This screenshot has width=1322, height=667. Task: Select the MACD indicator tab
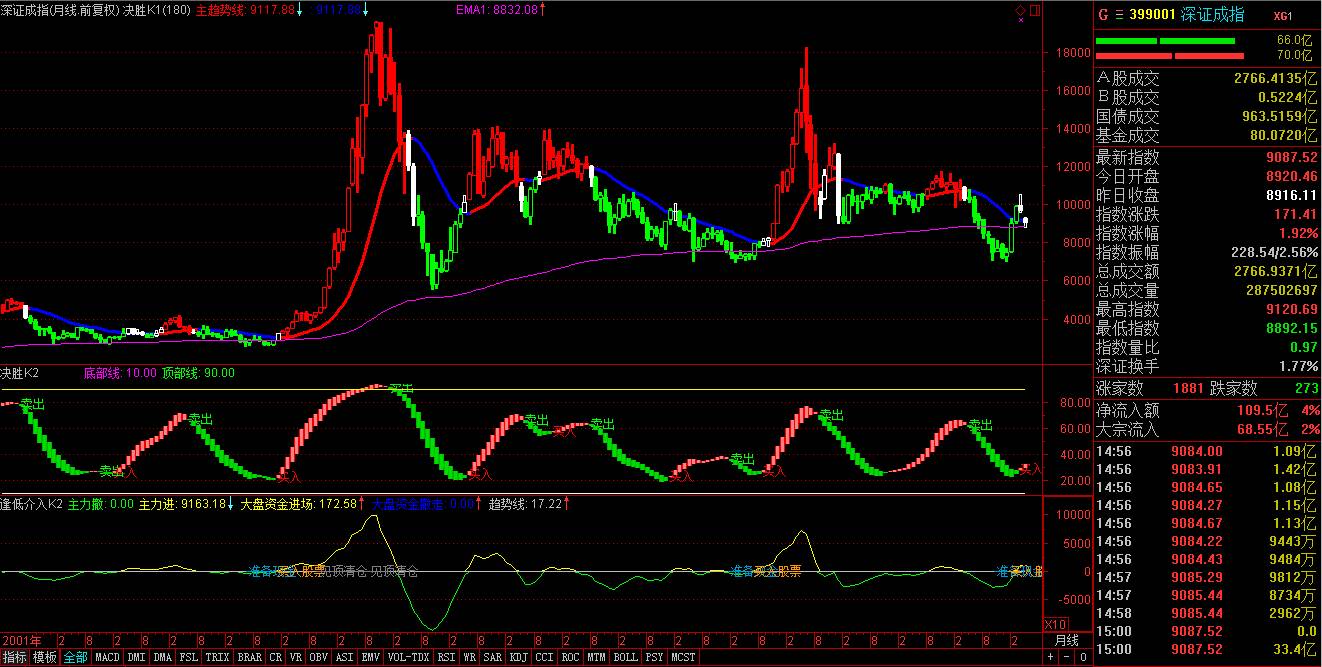pyautogui.click(x=108, y=658)
